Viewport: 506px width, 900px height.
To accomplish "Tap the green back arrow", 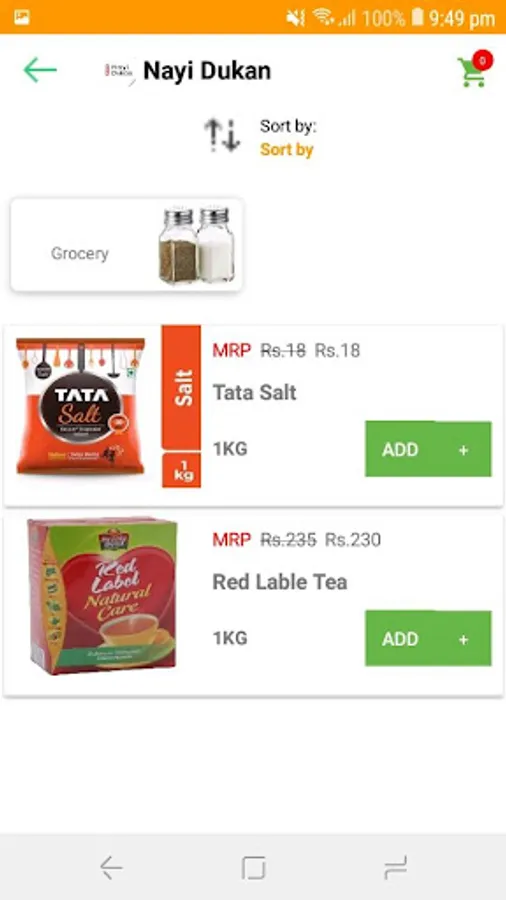I will pyautogui.click(x=40, y=71).
